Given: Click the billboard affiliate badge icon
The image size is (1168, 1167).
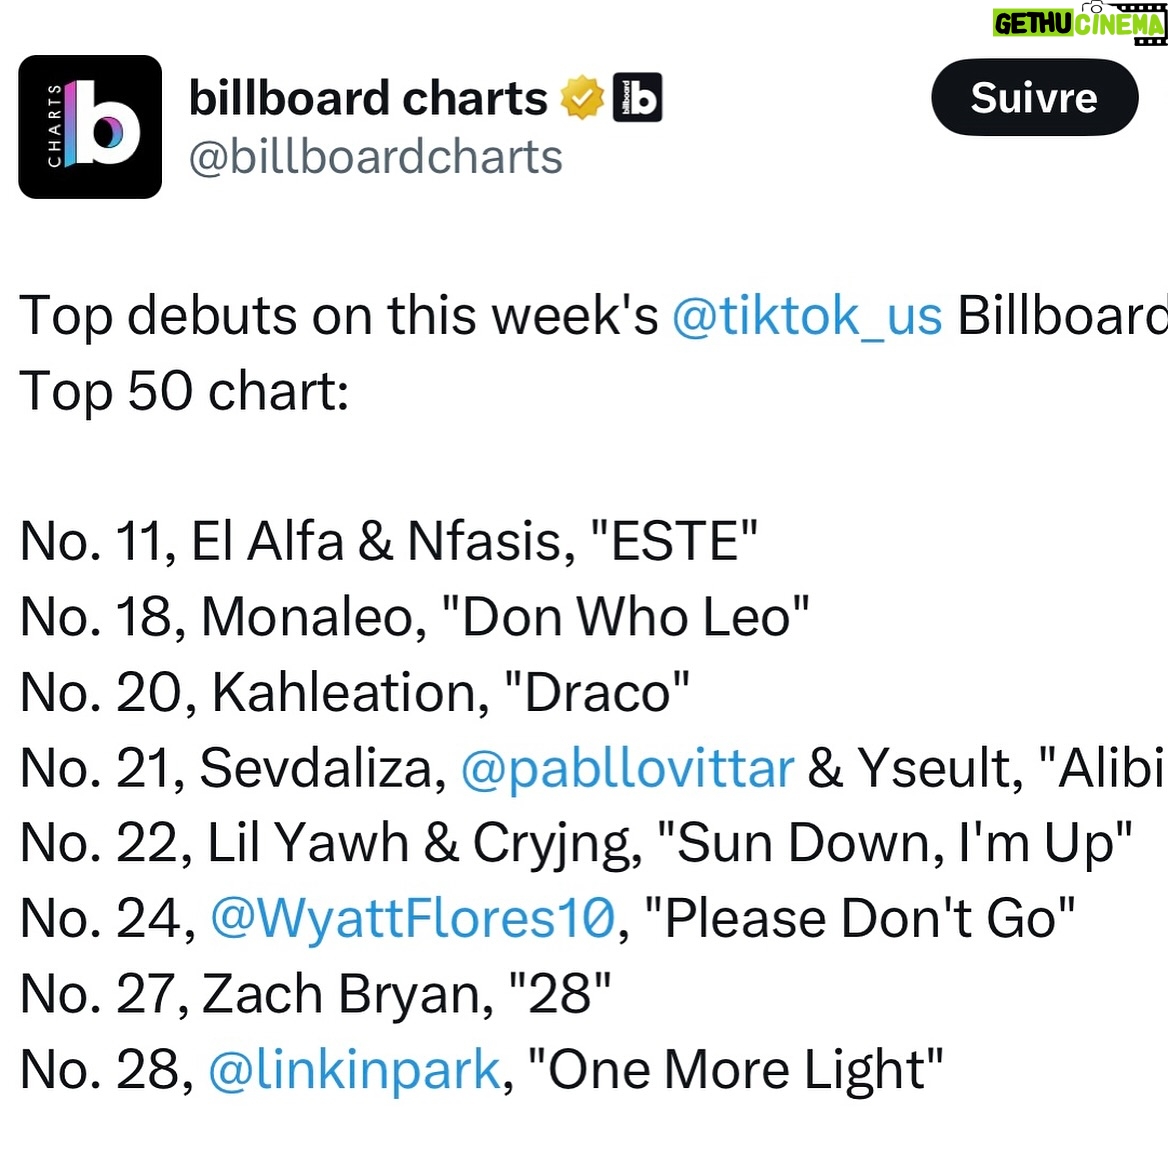Looking at the screenshot, I should (638, 97).
